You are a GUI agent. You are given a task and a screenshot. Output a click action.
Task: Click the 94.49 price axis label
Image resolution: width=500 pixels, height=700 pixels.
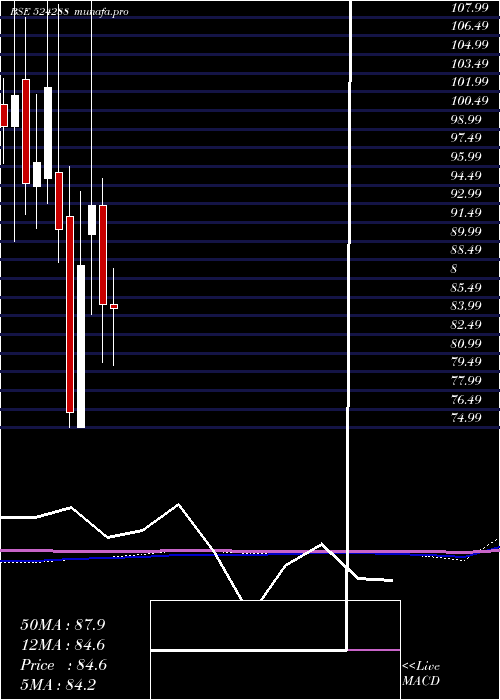(466, 175)
